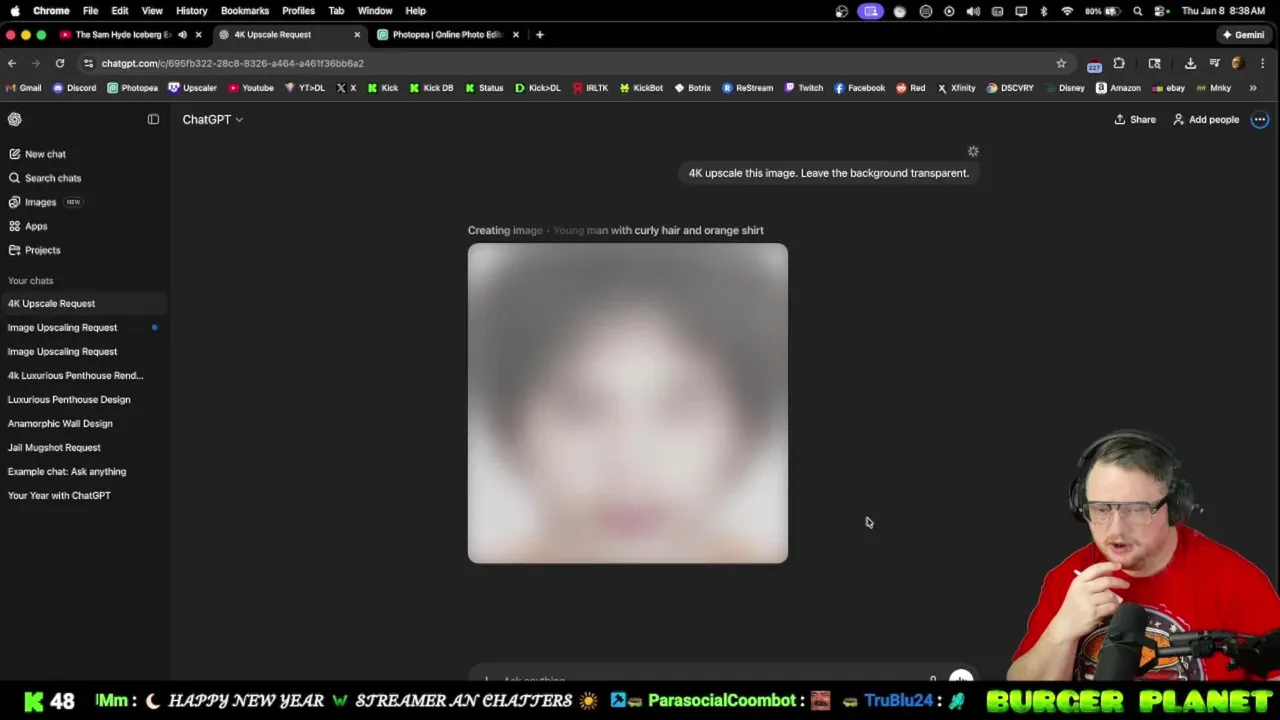Open the Amazon bookmark
The image size is (1280, 720).
(1118, 88)
